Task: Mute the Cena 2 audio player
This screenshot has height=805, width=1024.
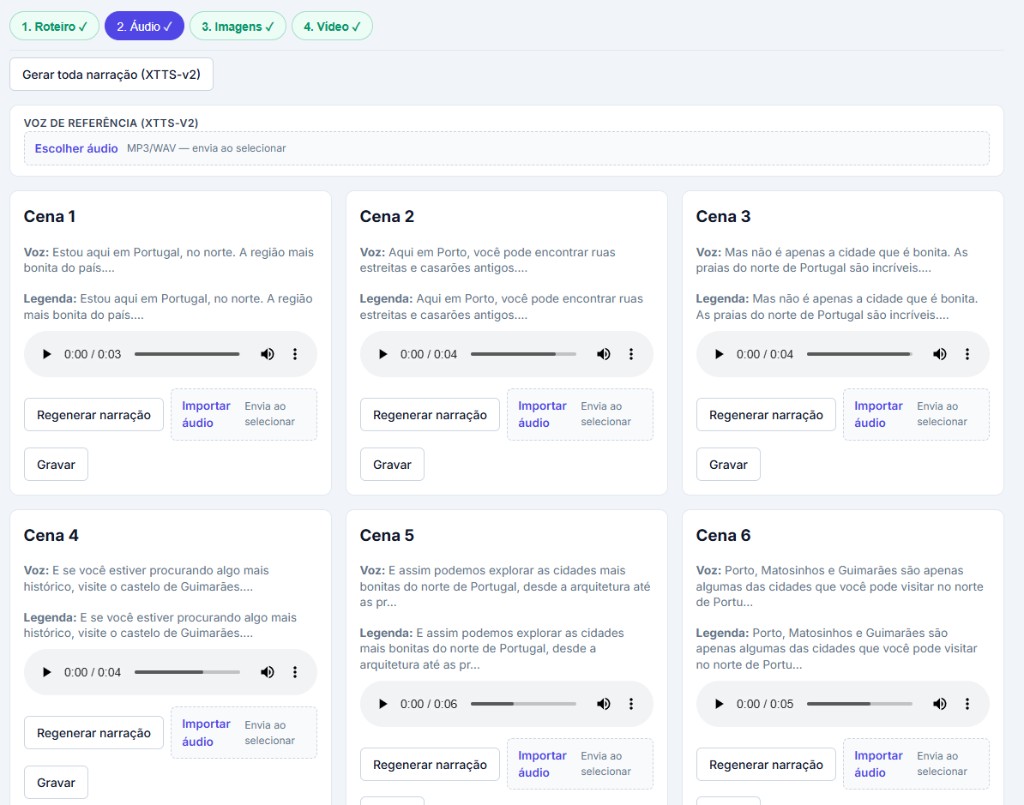Action: (603, 354)
